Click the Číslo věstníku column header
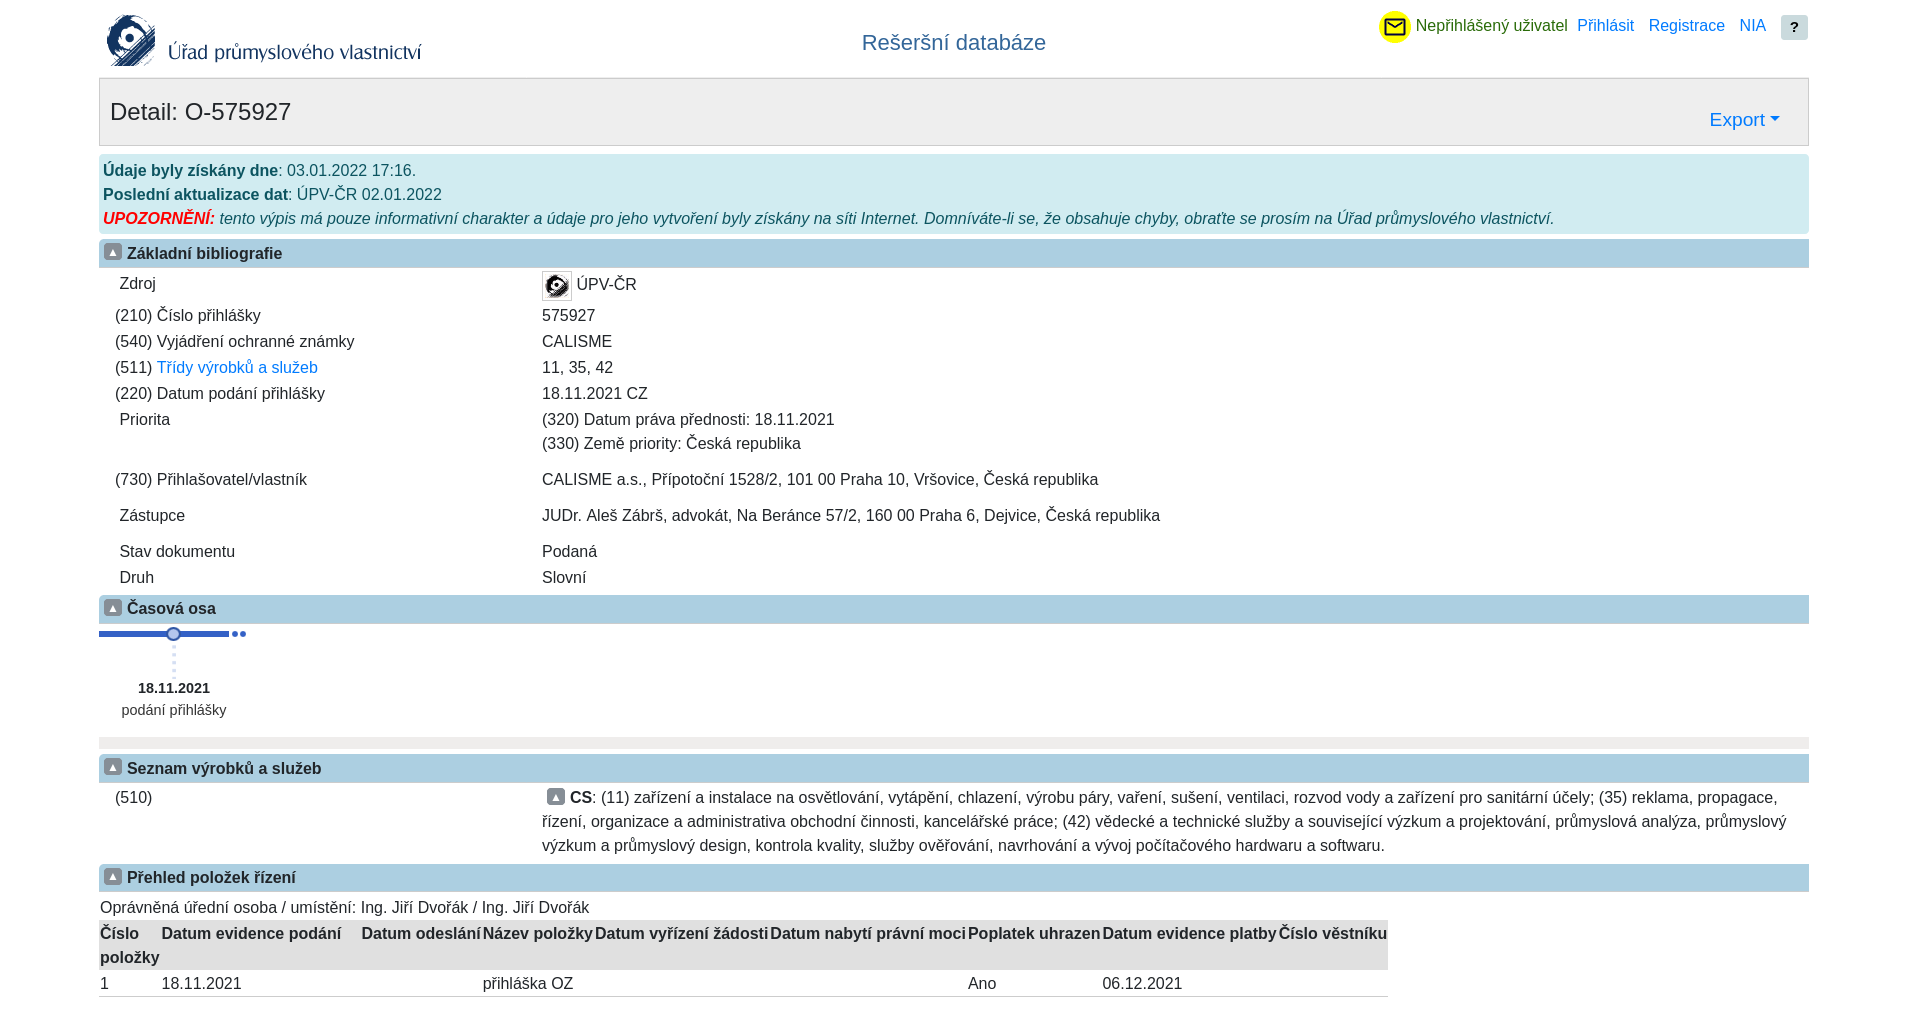The width and height of the screenshot is (1908, 1017). click(x=1332, y=934)
